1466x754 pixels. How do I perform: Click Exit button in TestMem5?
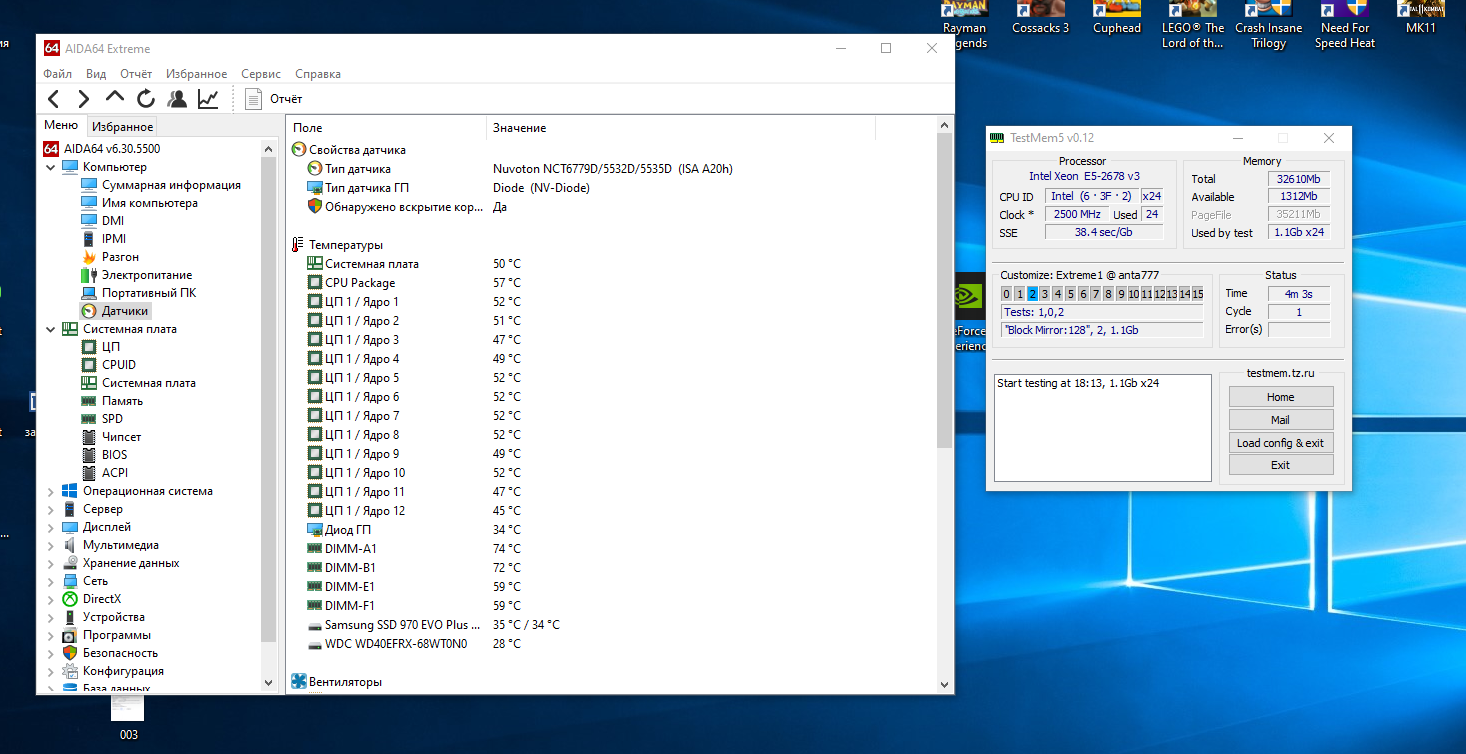click(1281, 465)
